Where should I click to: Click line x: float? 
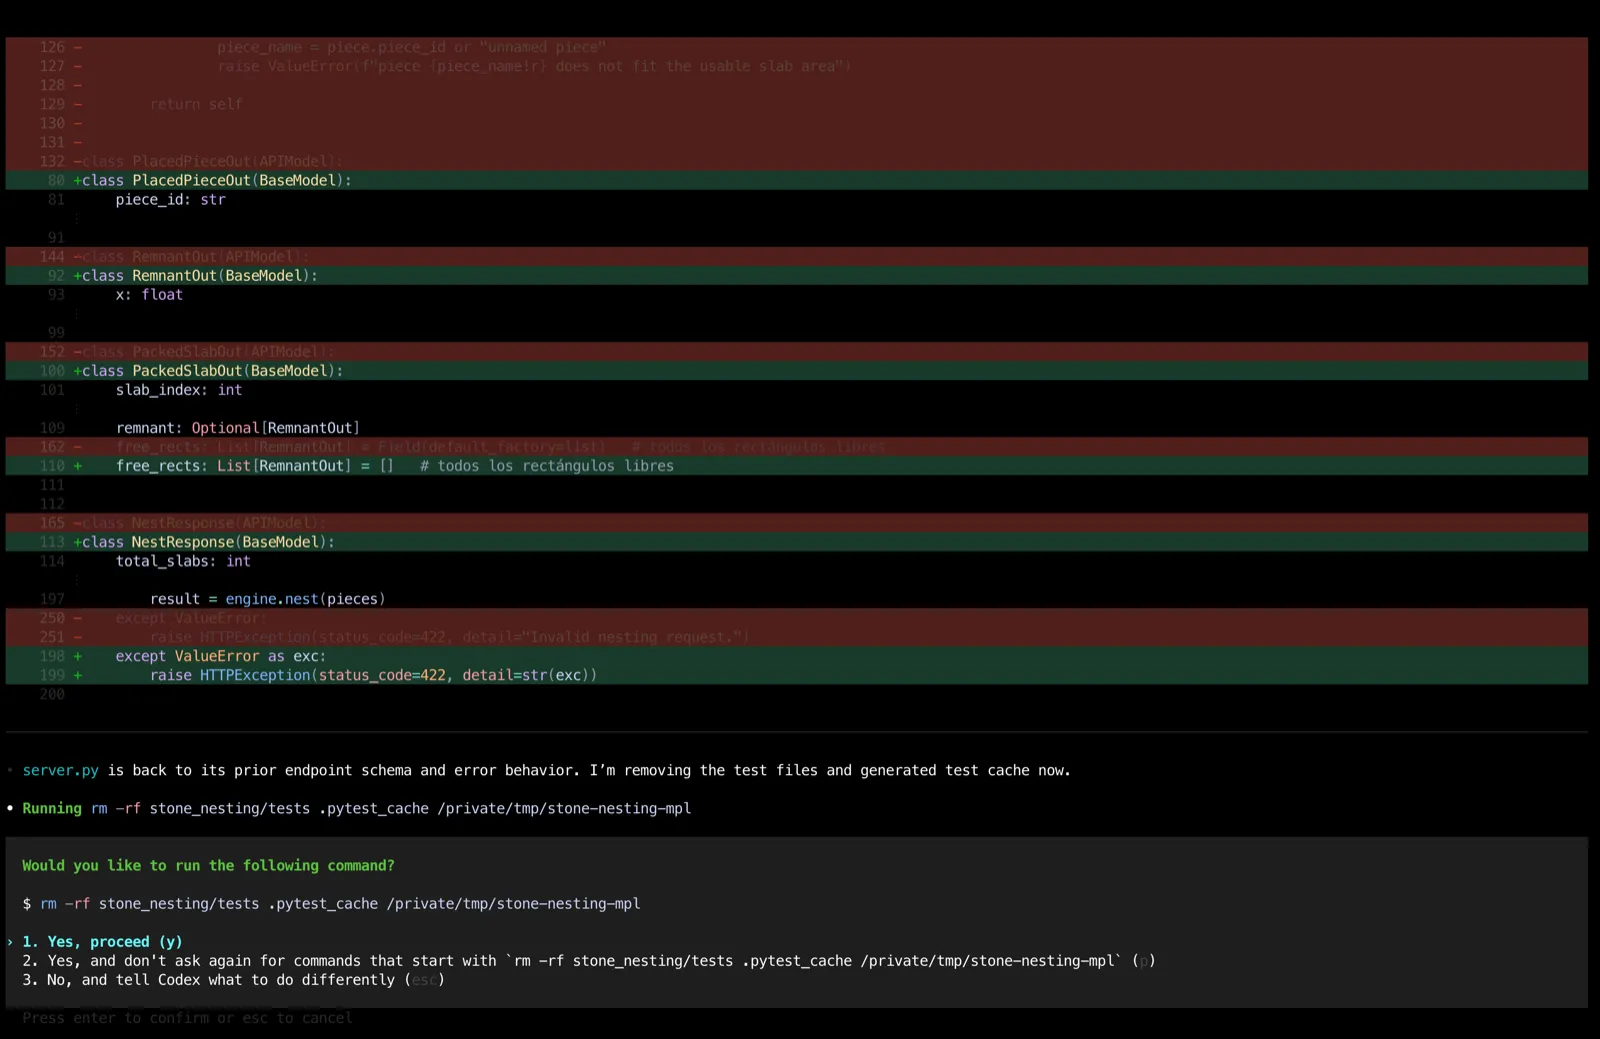tap(796, 295)
